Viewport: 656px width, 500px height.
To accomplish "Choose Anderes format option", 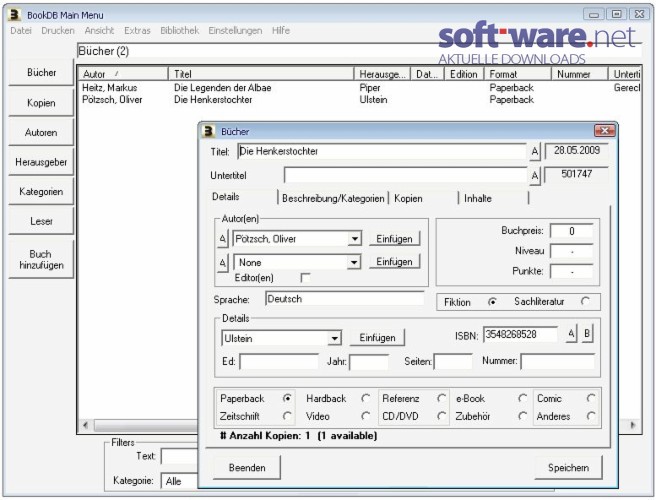I will point(591,416).
